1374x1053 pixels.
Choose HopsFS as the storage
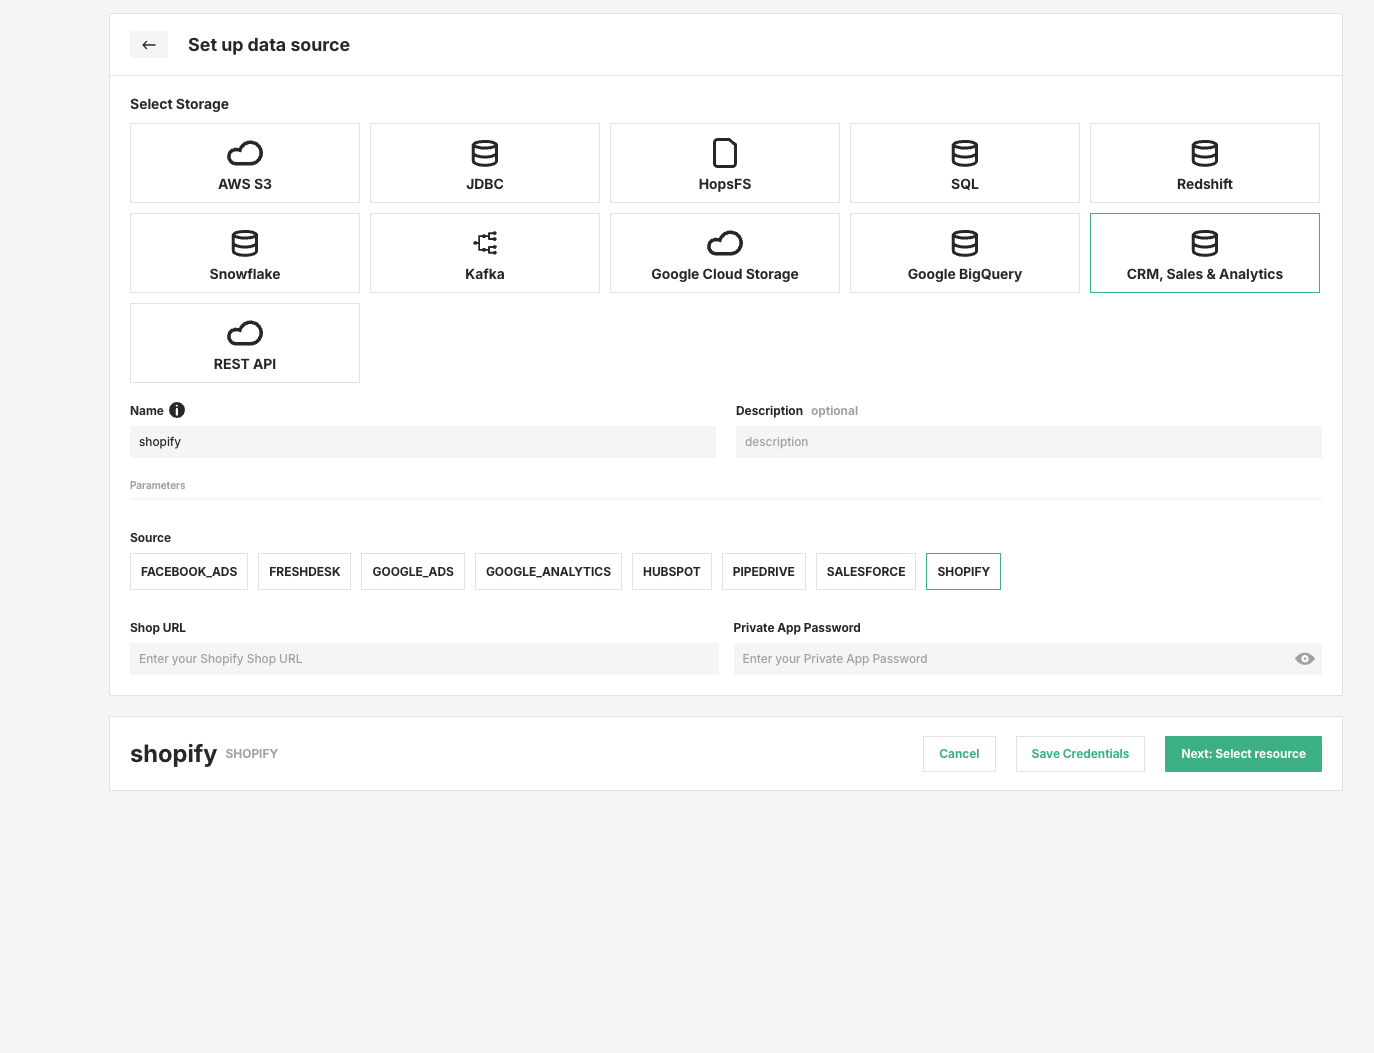pos(724,162)
